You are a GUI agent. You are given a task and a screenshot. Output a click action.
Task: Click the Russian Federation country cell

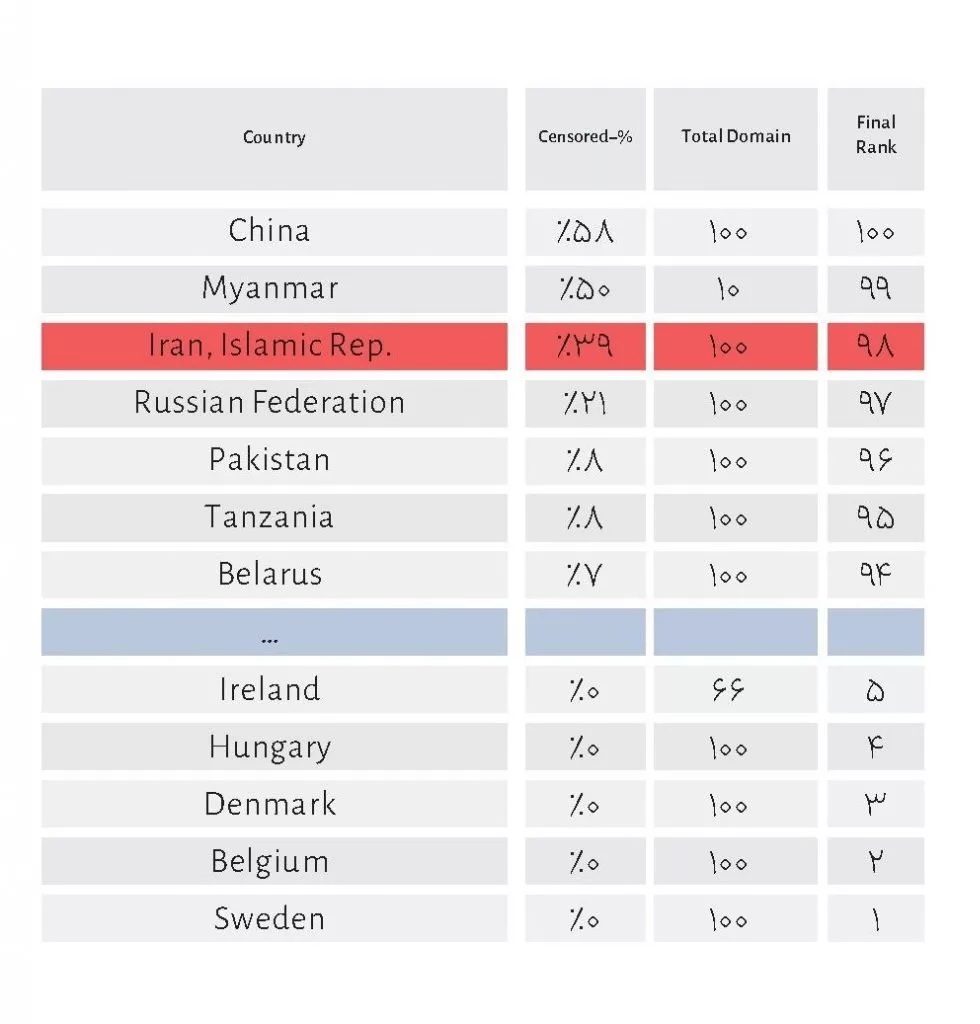(270, 403)
